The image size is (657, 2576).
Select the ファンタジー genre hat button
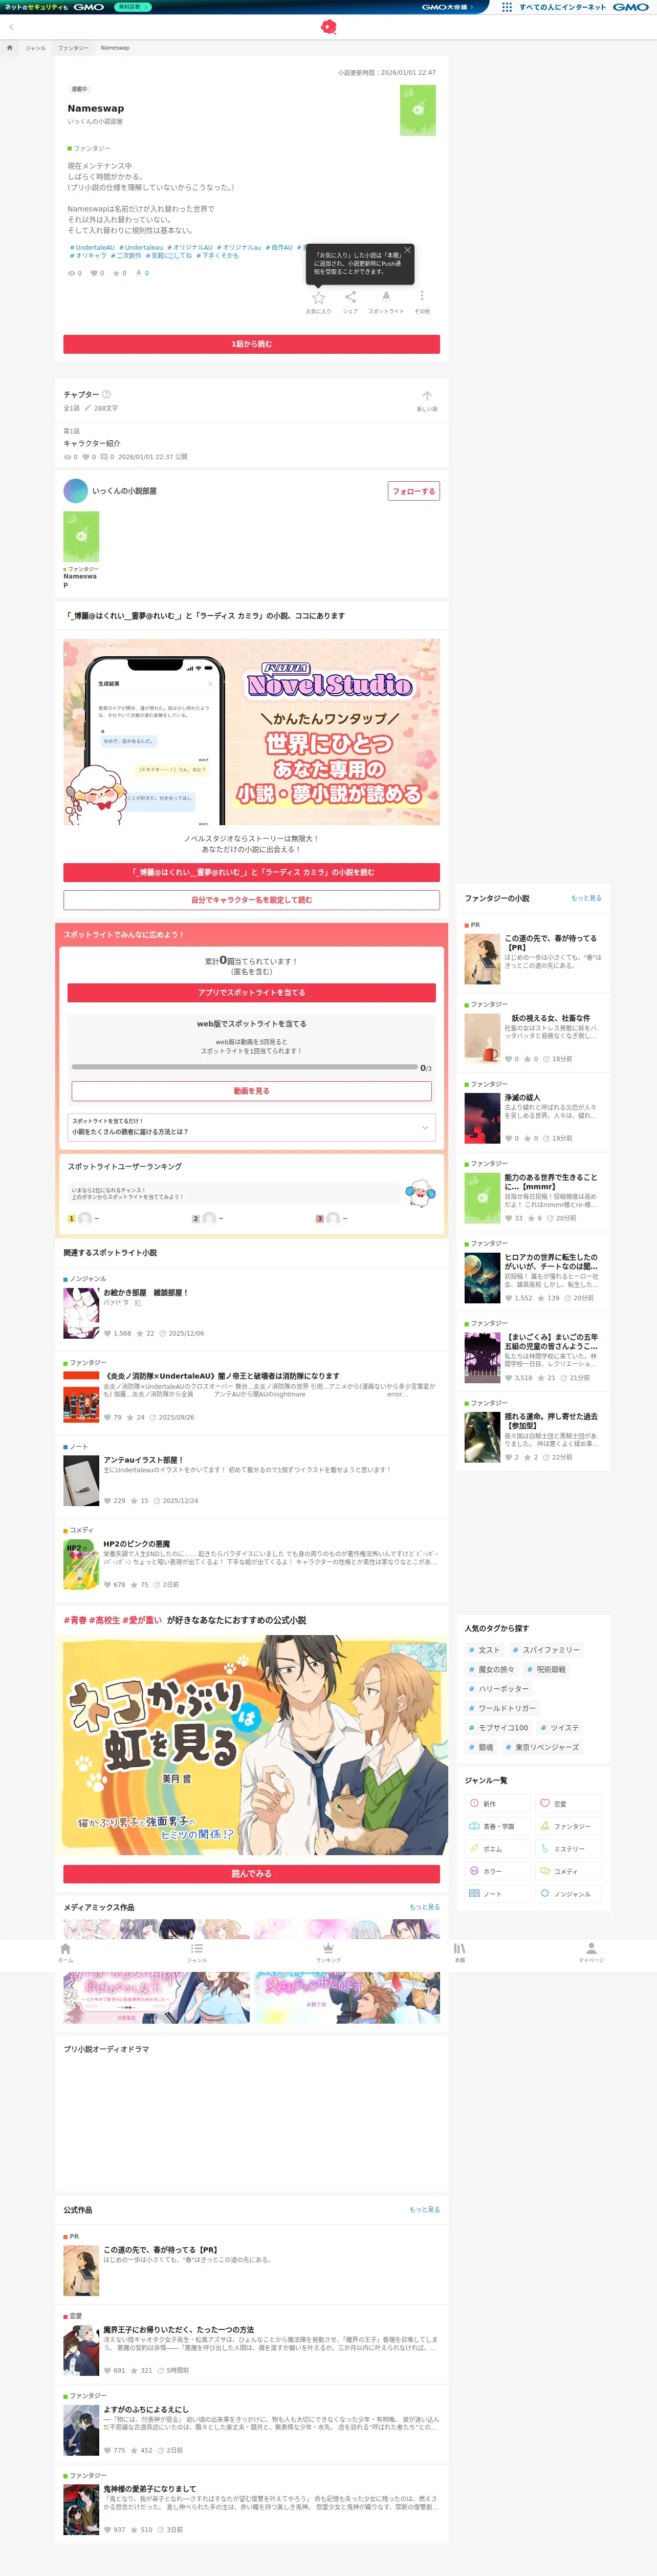pos(568,1826)
